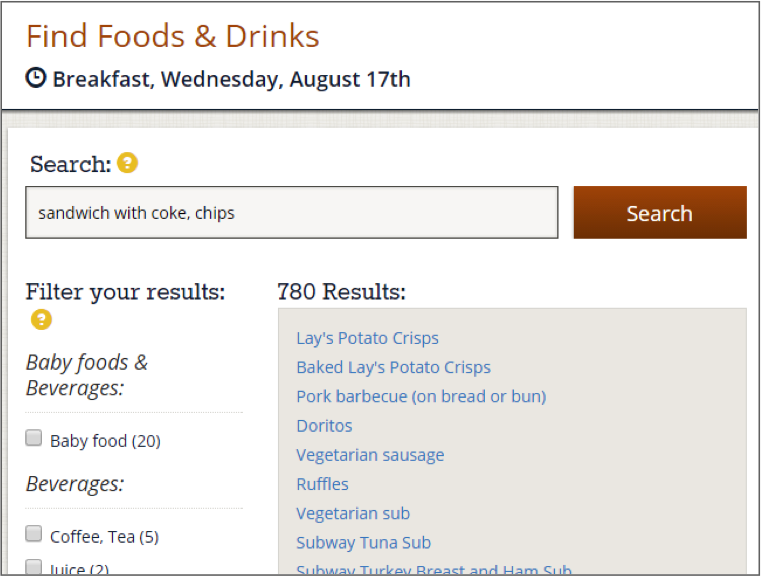Screen dimensions: 761x576
Task: Open Subway Turkey Breast and Ham Sub
Action: 434,569
